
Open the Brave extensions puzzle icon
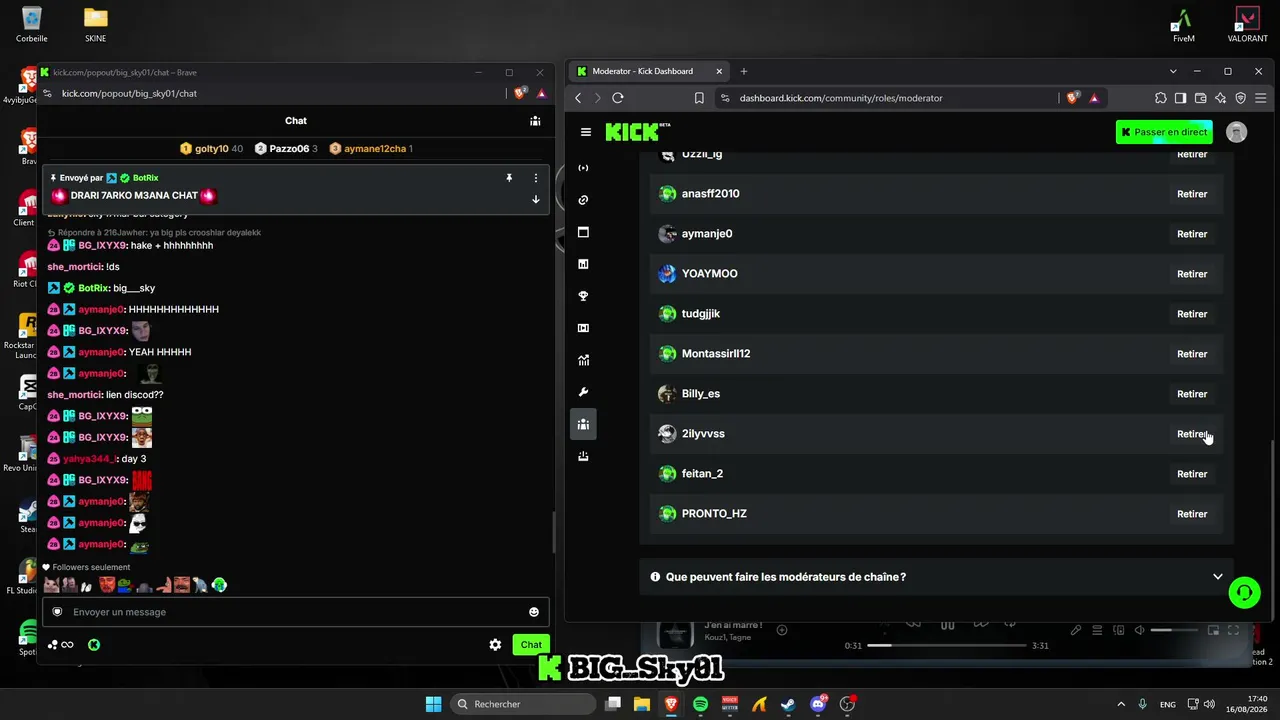1160,98
